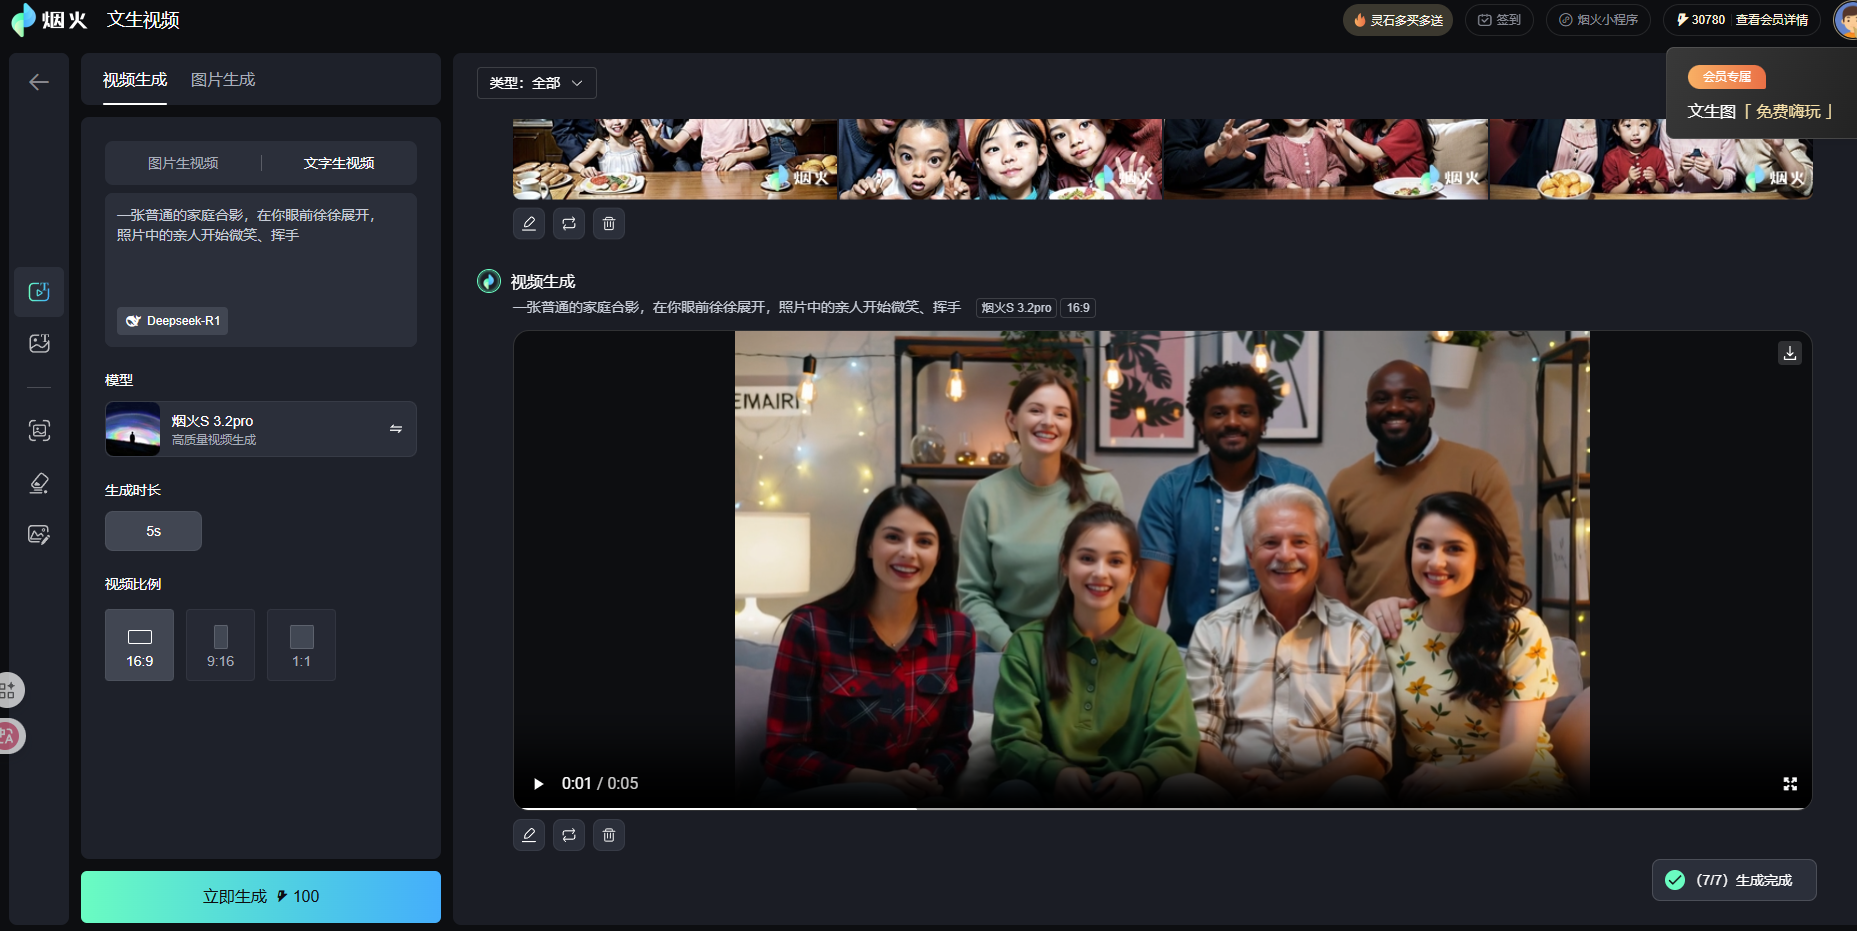Select the 16:9 video ratio

click(139, 646)
